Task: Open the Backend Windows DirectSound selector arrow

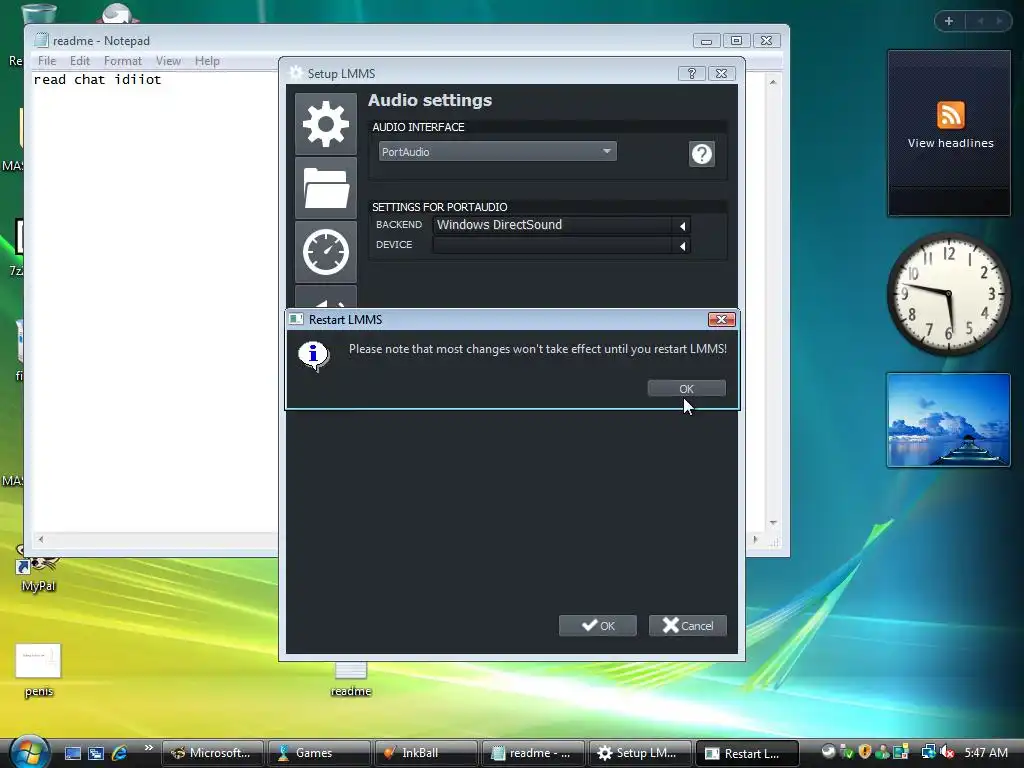Action: [682, 226]
